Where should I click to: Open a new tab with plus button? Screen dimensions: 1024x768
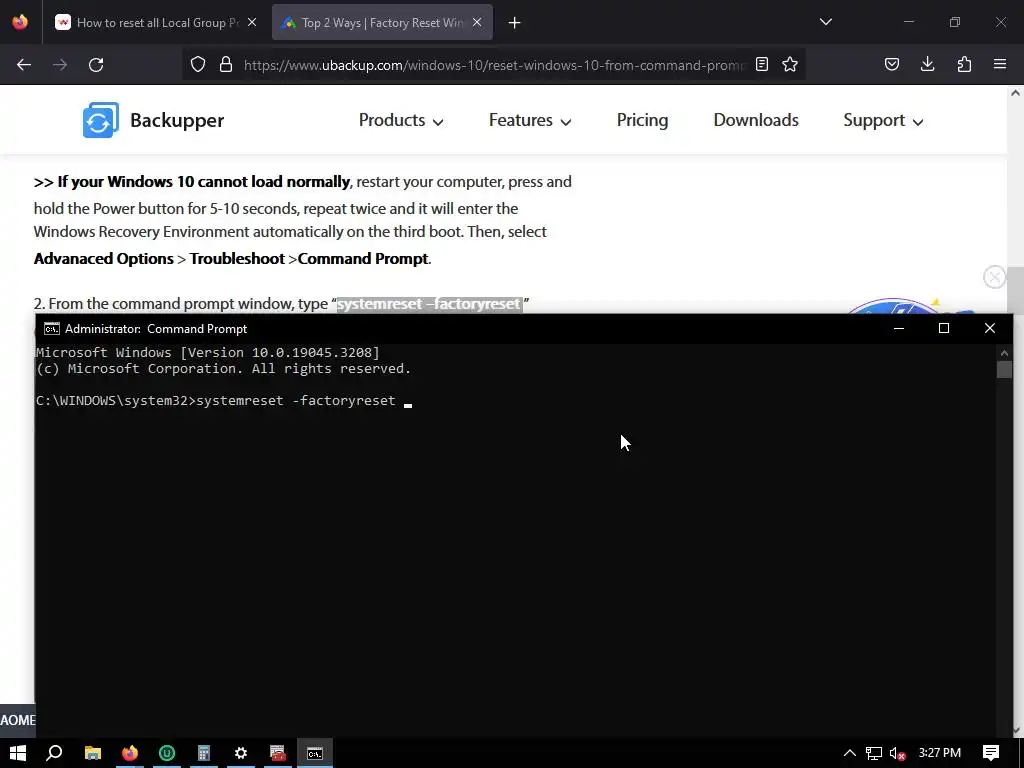tap(515, 23)
